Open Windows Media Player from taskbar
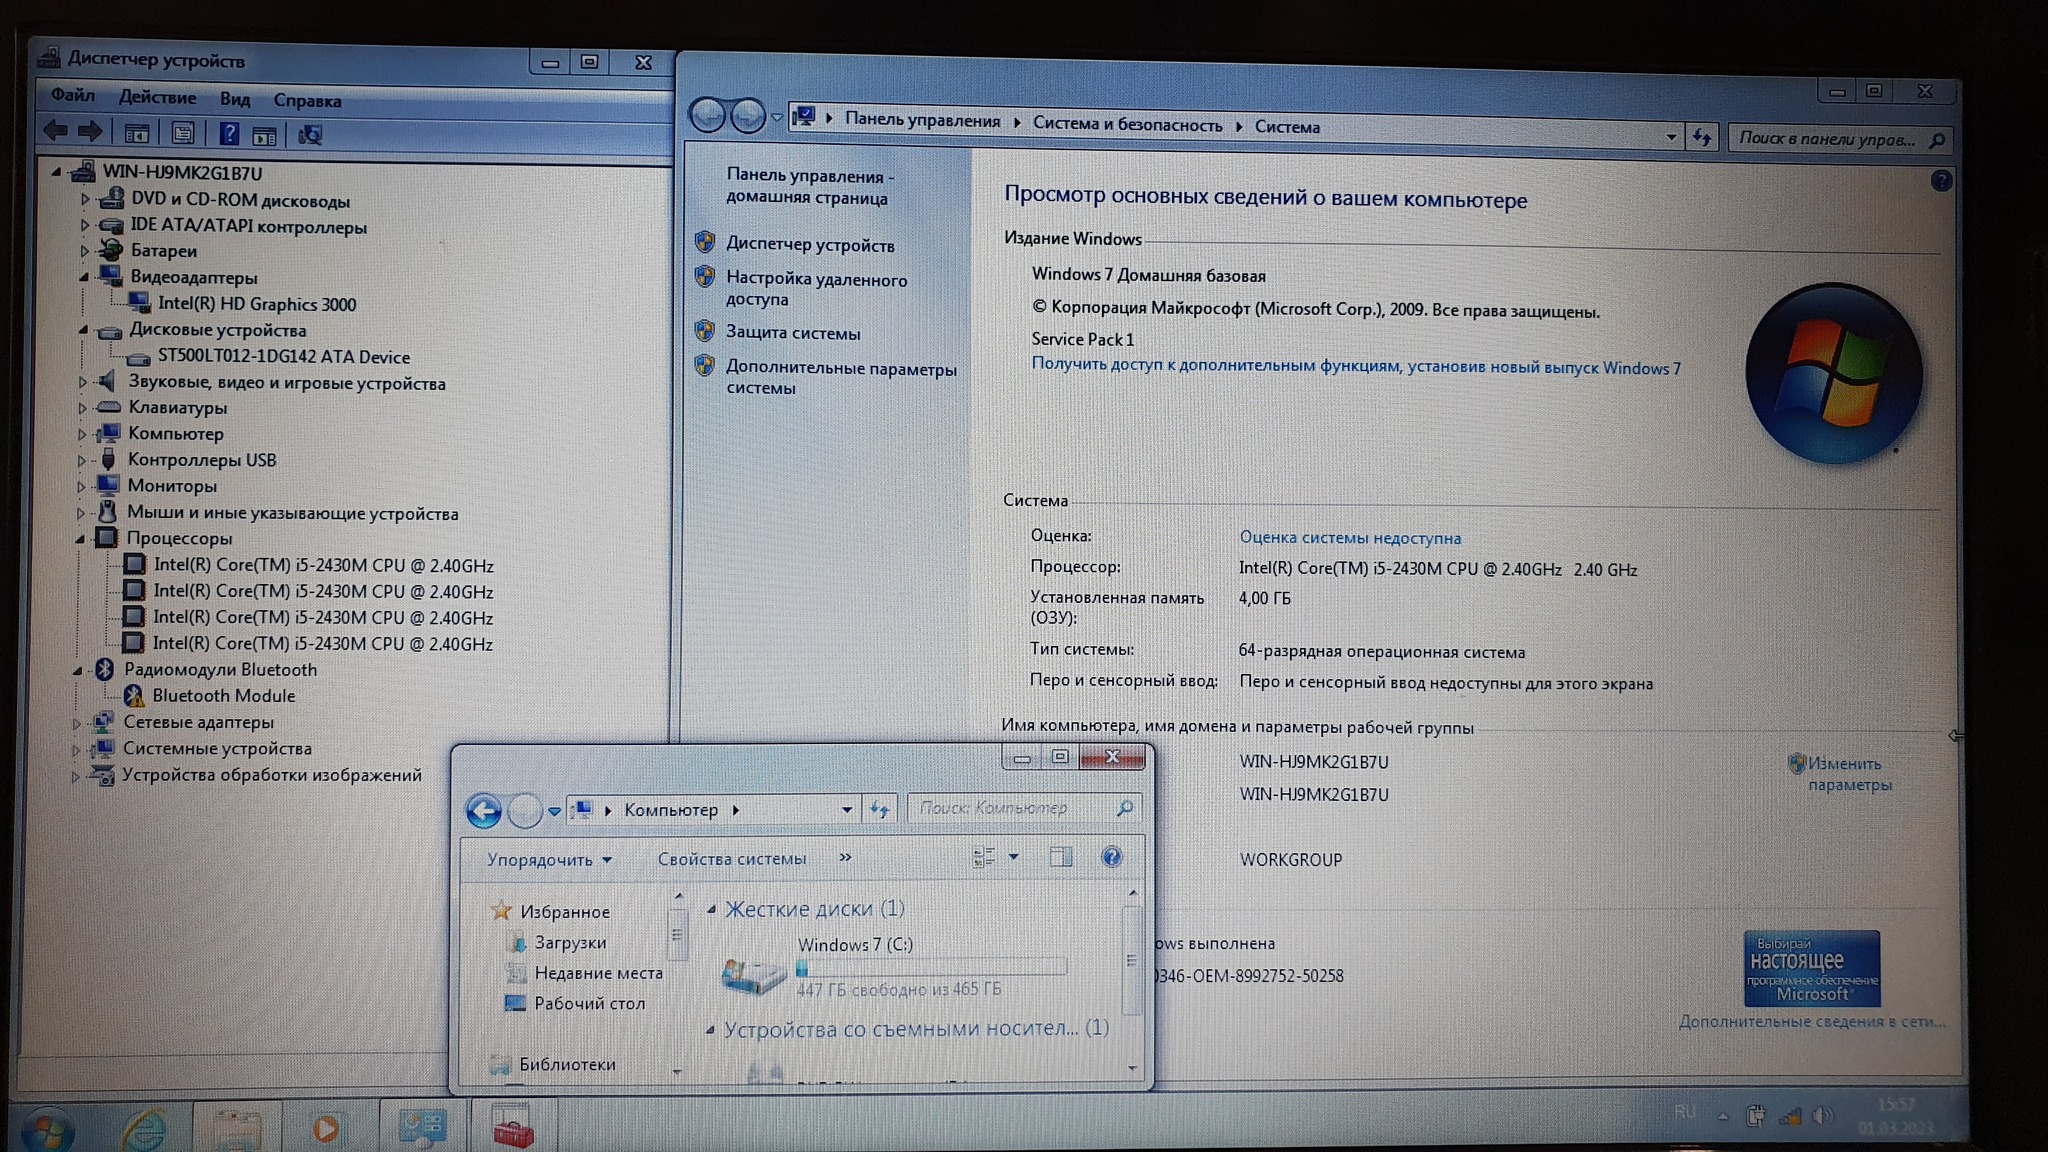 click(x=325, y=1129)
